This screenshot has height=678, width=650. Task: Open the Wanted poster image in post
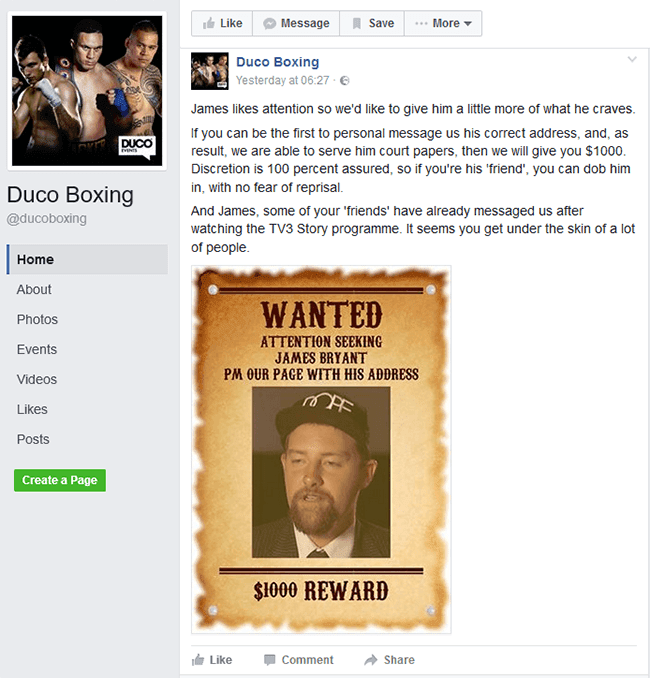321,450
